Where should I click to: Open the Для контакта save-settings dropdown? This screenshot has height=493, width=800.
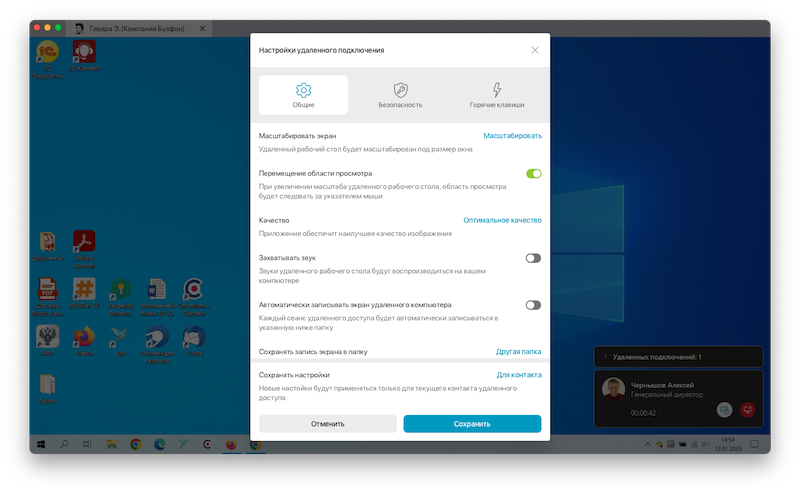tap(518, 375)
